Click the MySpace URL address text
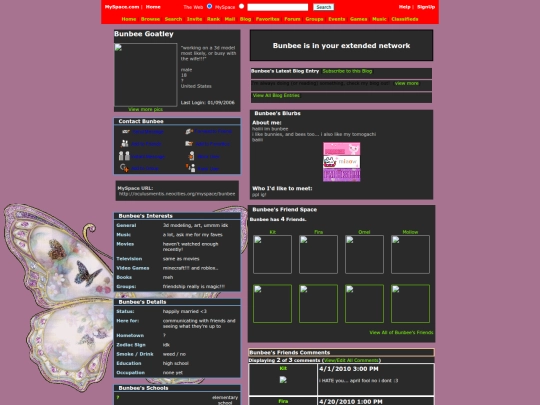The height and width of the screenshot is (405, 540). [x=177, y=194]
